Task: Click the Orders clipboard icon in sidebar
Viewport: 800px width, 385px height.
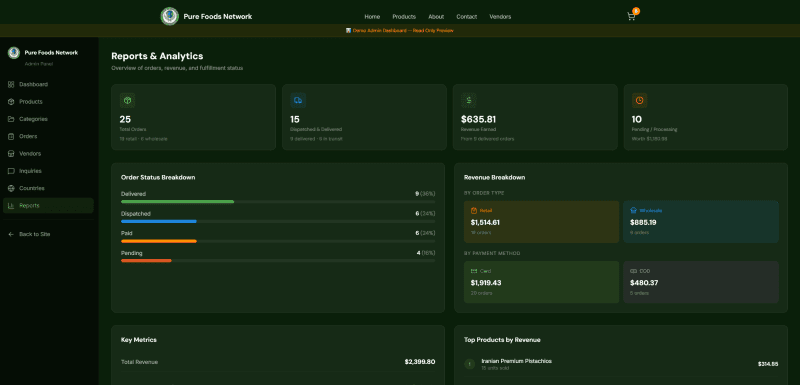Action: pyautogui.click(x=11, y=137)
